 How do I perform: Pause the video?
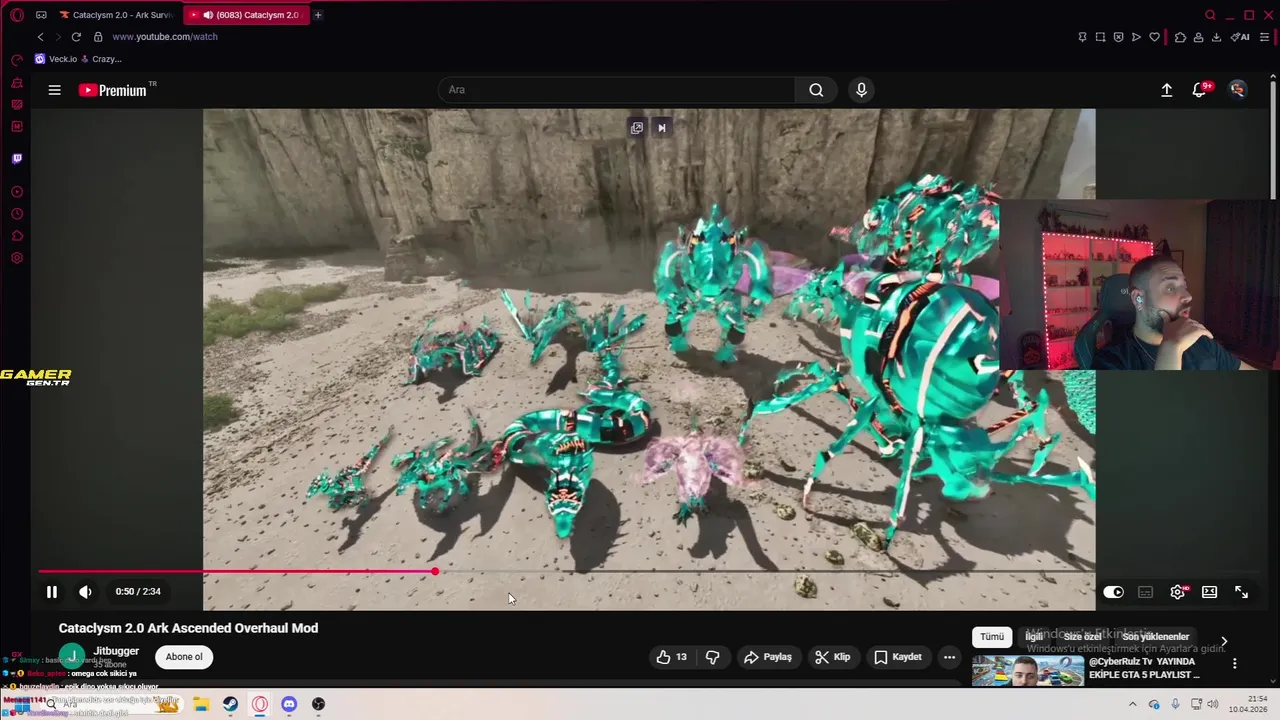tap(52, 592)
